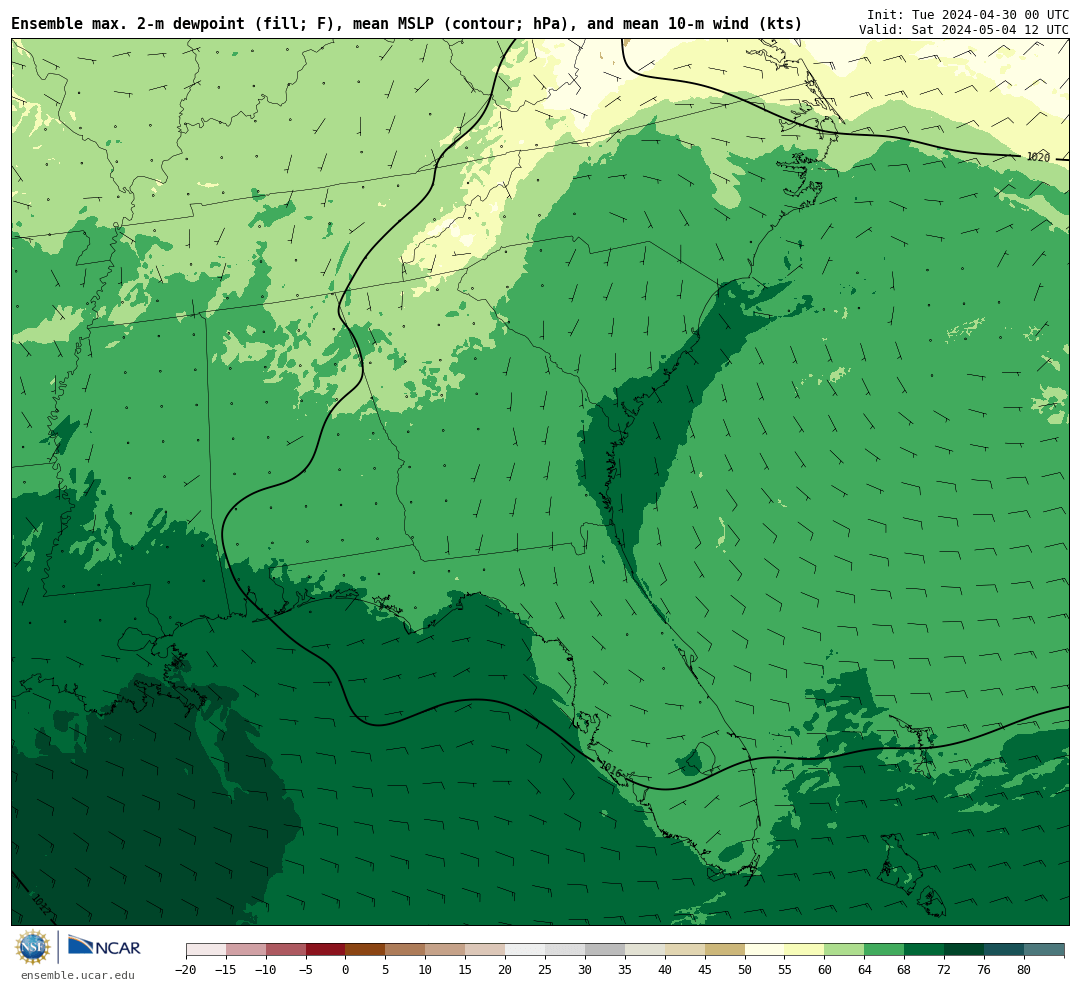The height and width of the screenshot is (988, 1080).
Task: Pick the colorbar swatch between 10 and 15
Action: (x=446, y=950)
